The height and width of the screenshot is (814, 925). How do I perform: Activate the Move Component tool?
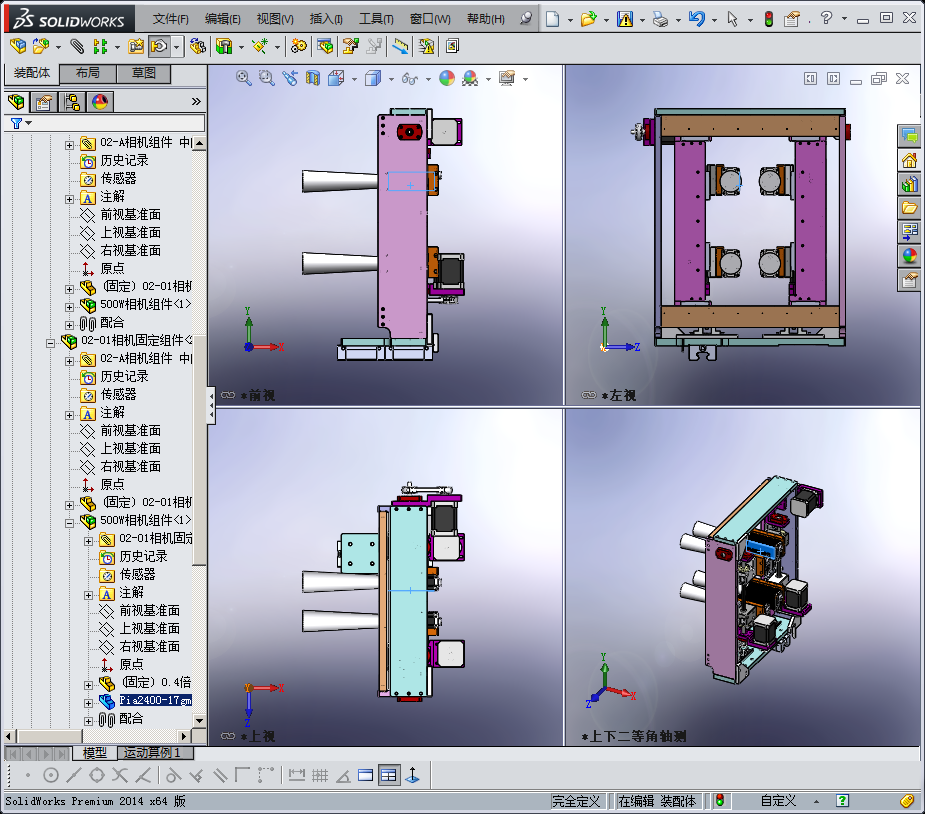coord(159,46)
